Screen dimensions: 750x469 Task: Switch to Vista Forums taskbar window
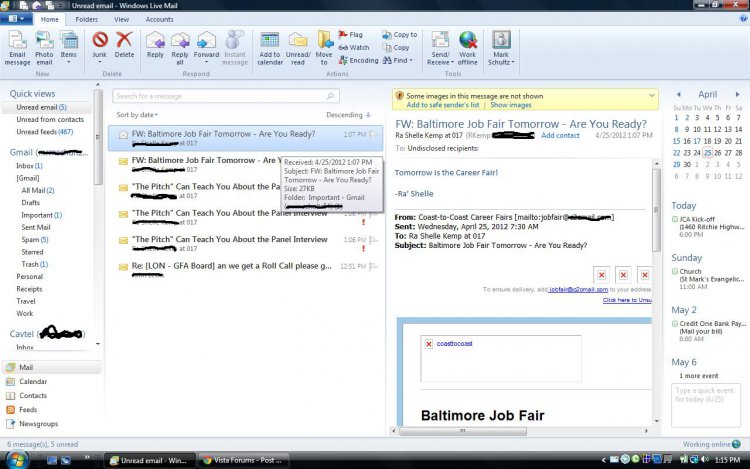(243, 460)
